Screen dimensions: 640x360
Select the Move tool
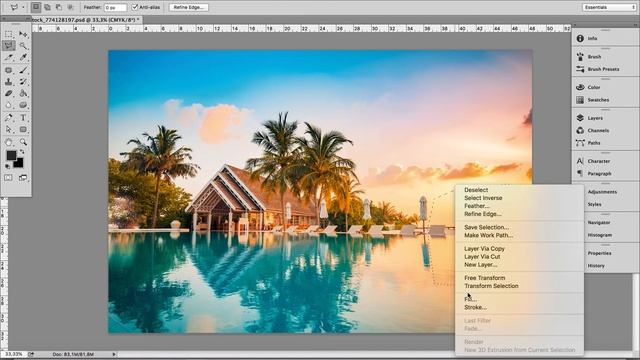pyautogui.click(x=23, y=34)
